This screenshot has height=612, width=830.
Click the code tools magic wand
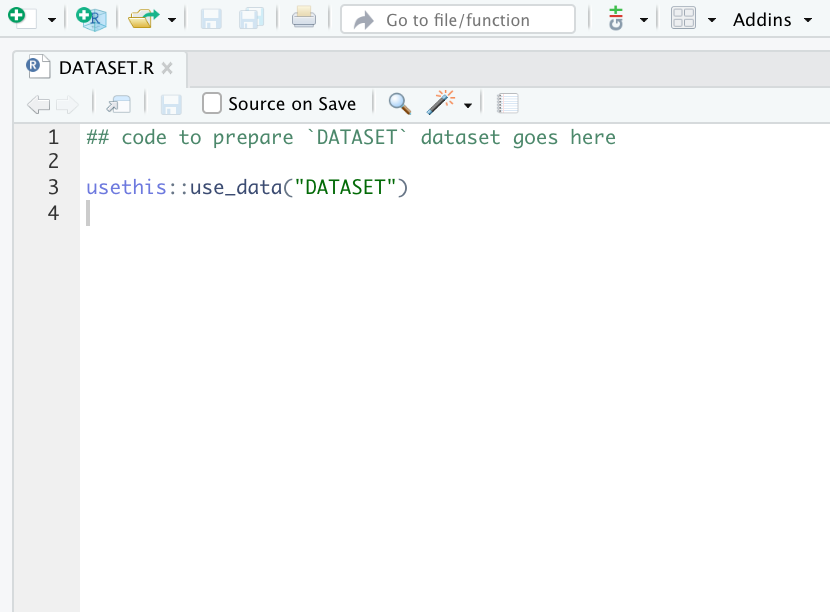click(440, 103)
